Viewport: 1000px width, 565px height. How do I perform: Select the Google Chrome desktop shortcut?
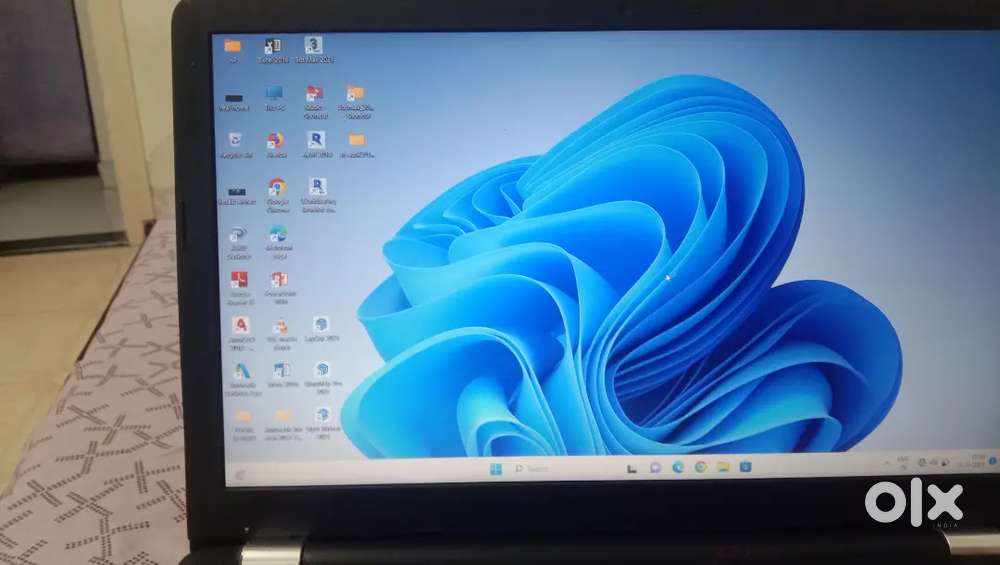click(277, 195)
